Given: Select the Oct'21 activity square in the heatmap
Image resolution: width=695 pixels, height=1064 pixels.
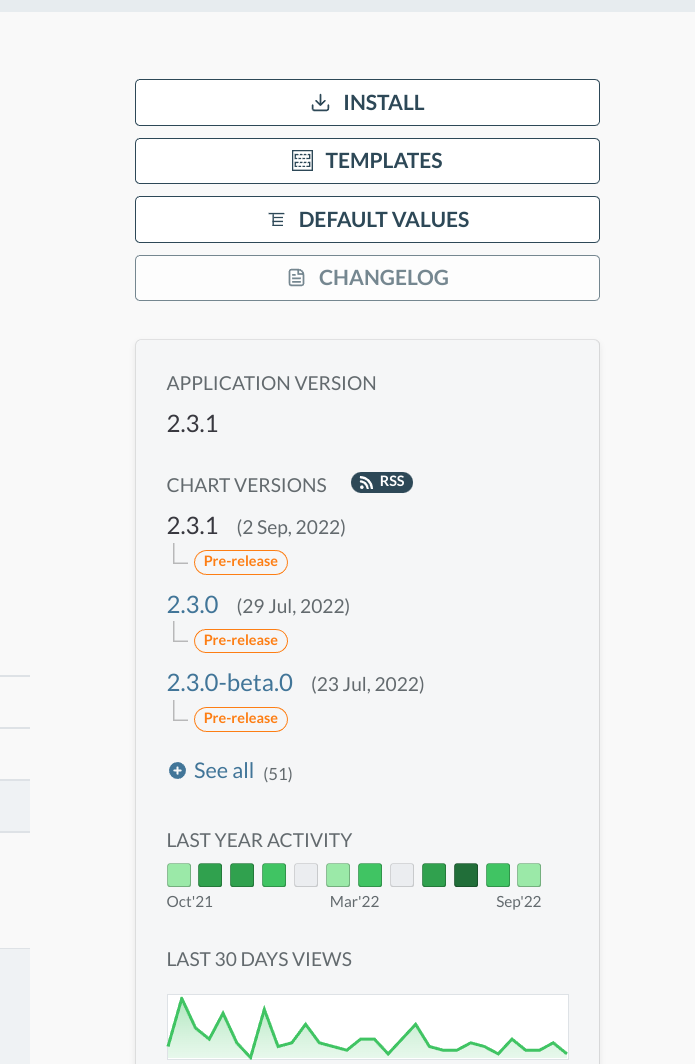Looking at the screenshot, I should click(x=177, y=874).
